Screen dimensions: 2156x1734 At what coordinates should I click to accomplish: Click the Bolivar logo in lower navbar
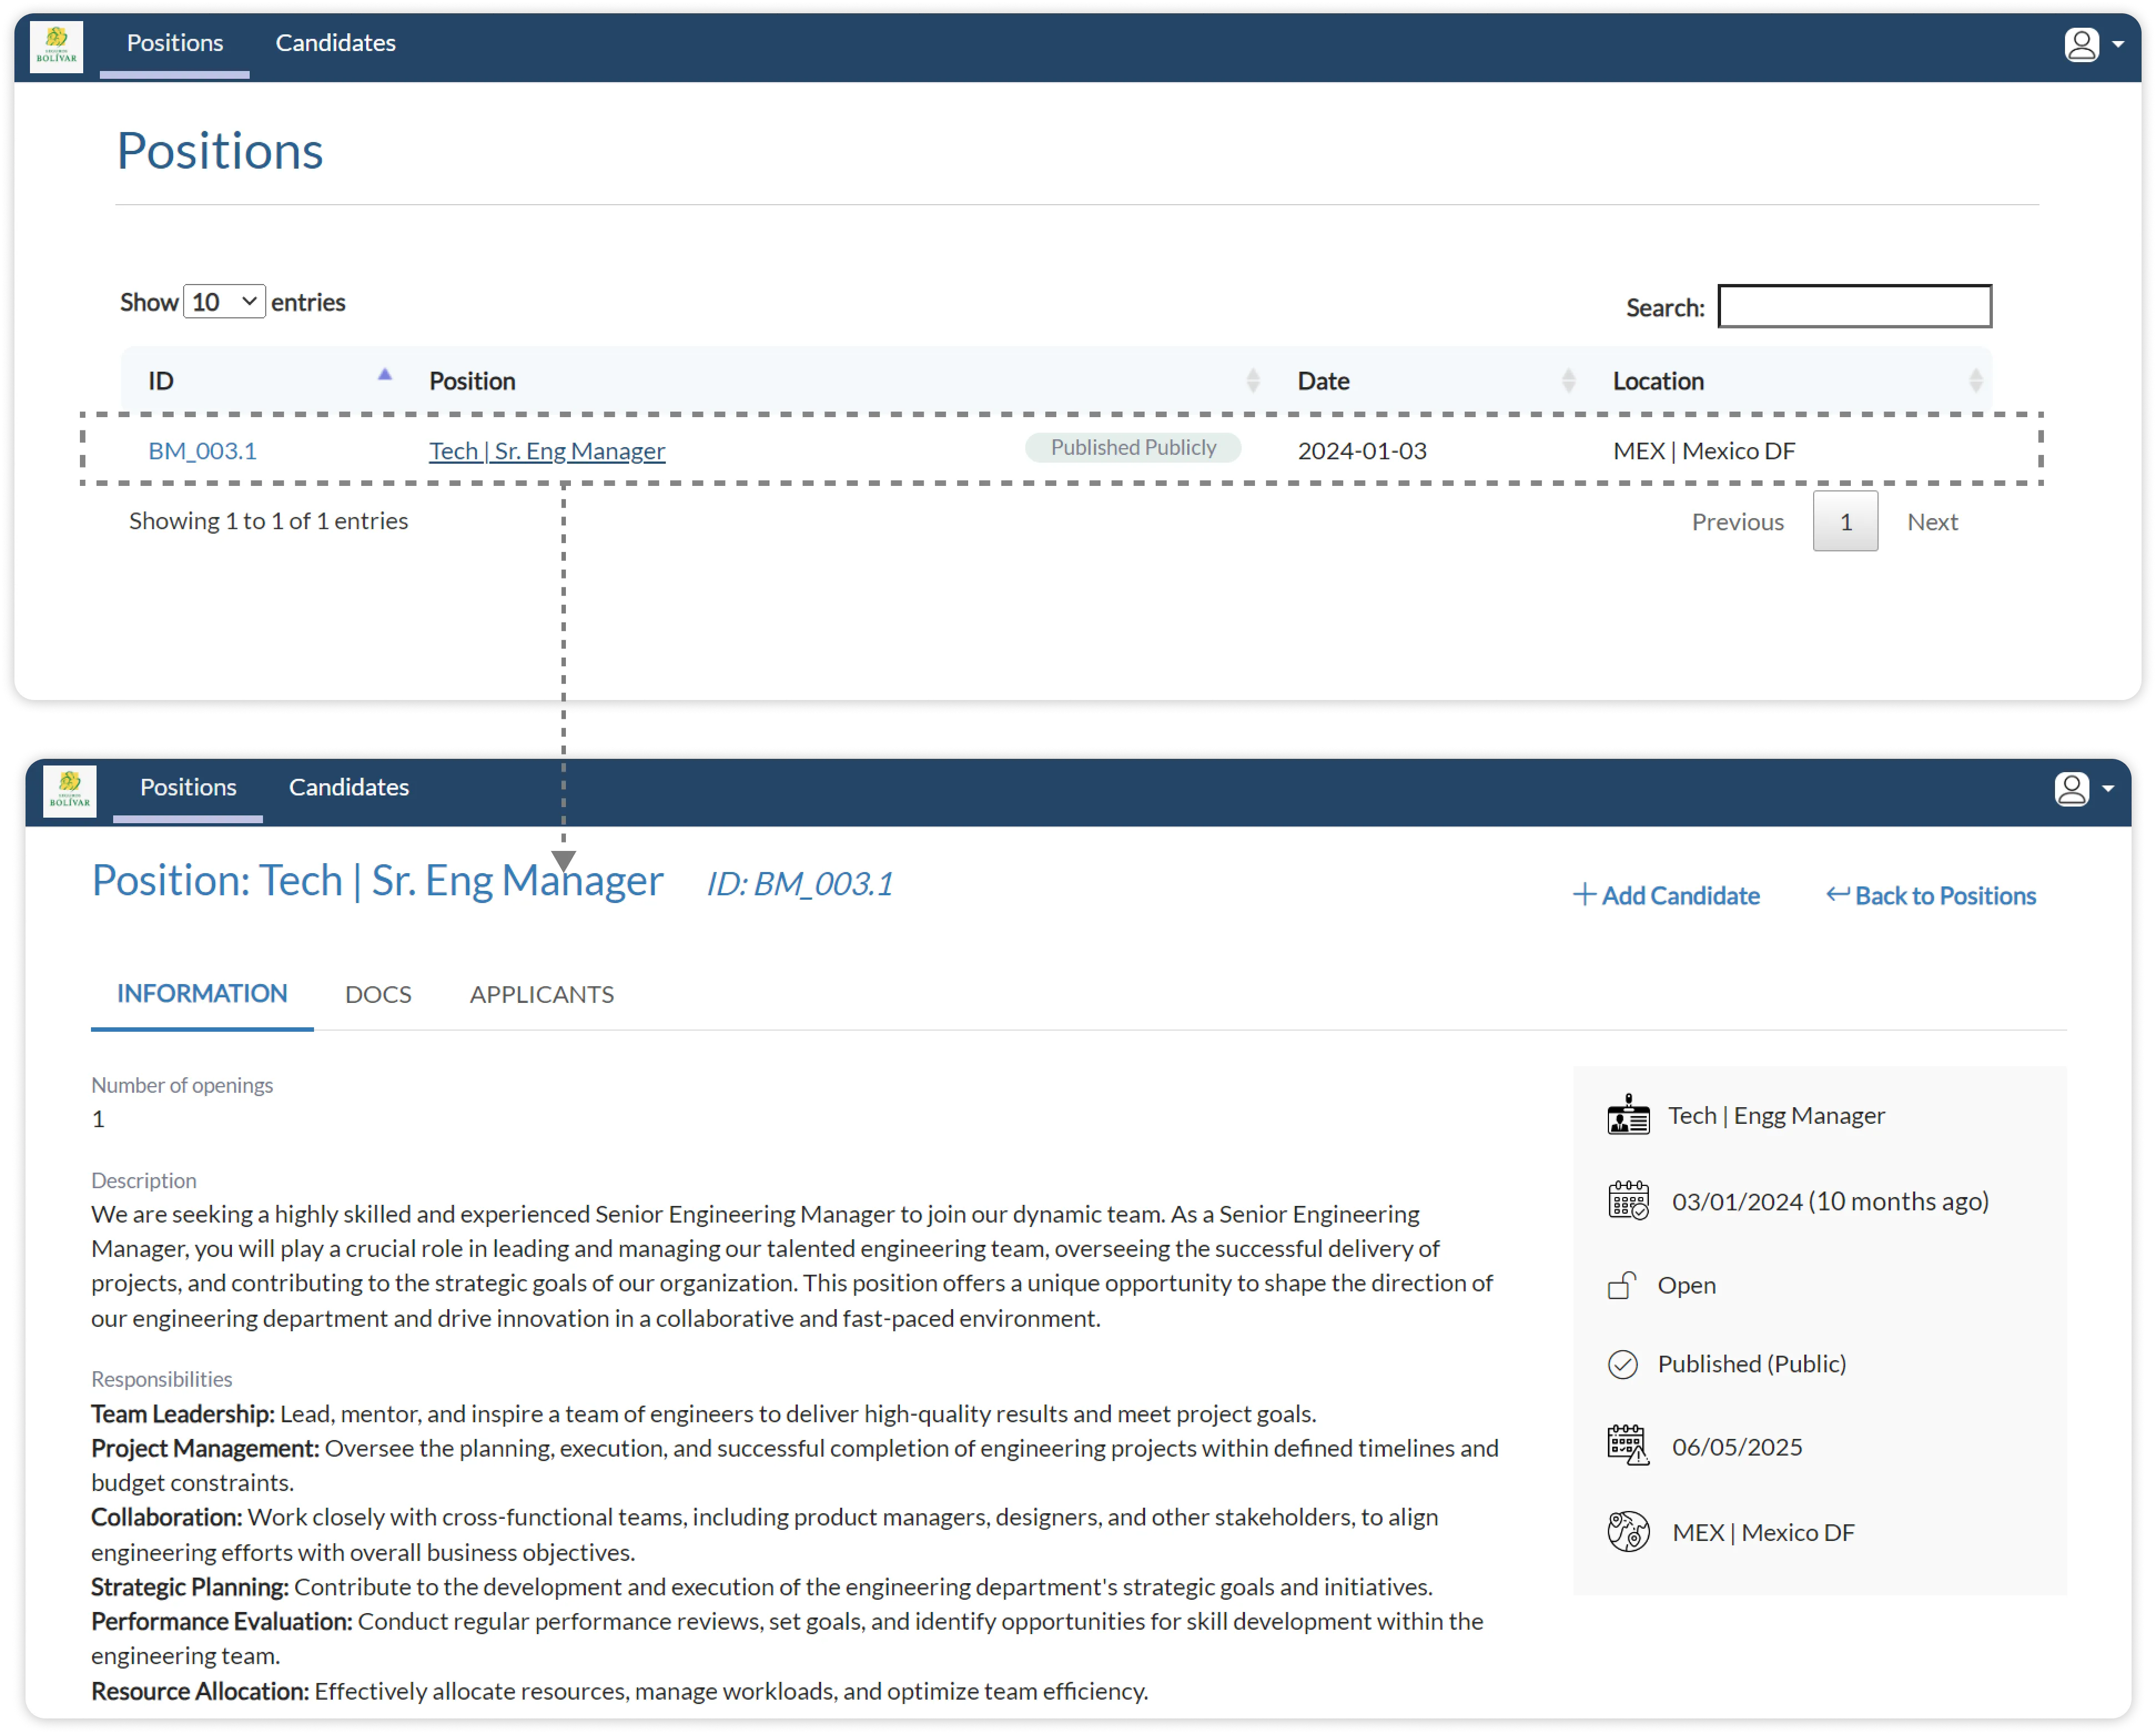pyautogui.click(x=70, y=791)
